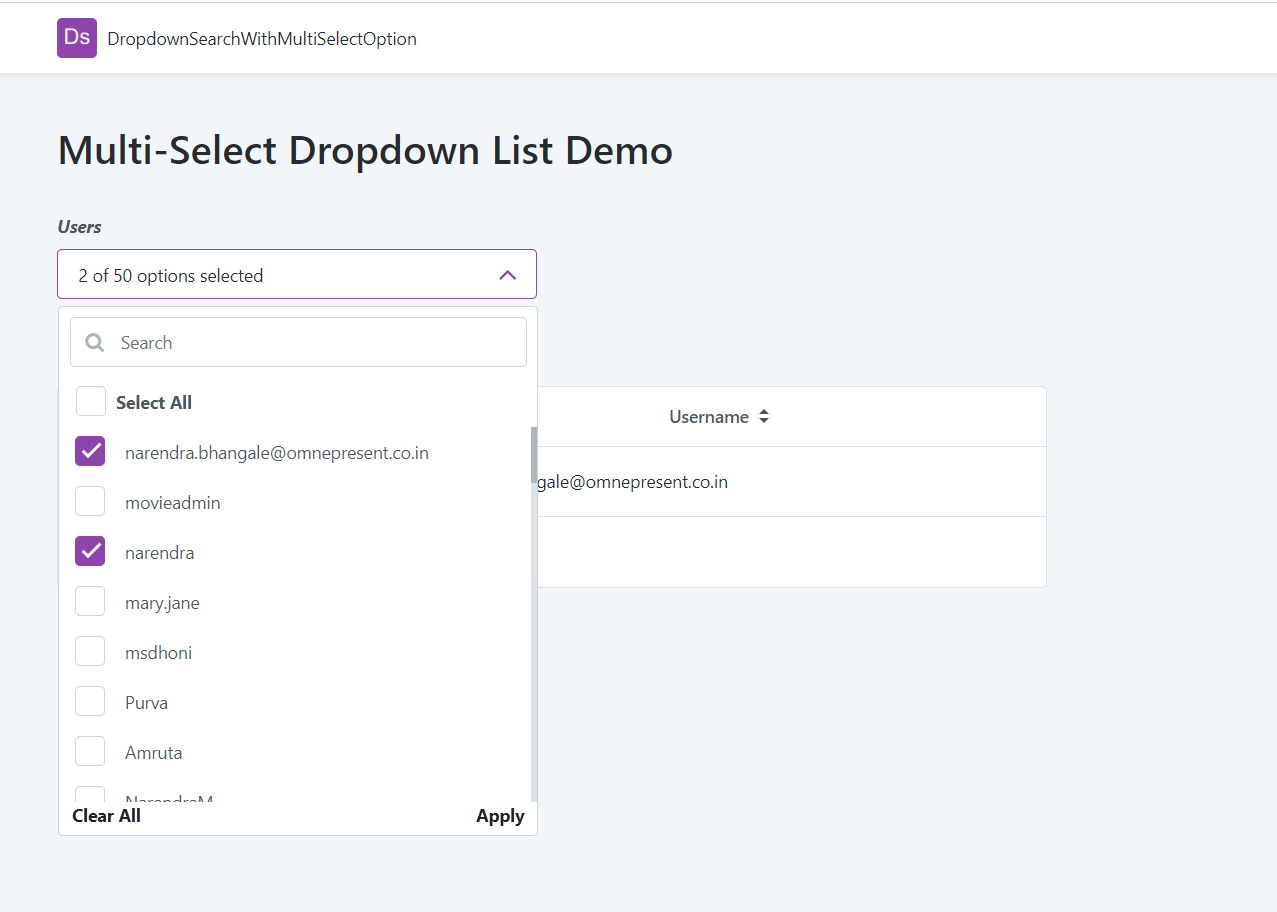Toggle the Amruta checkbox on
The image size is (1277, 912).
pos(90,752)
